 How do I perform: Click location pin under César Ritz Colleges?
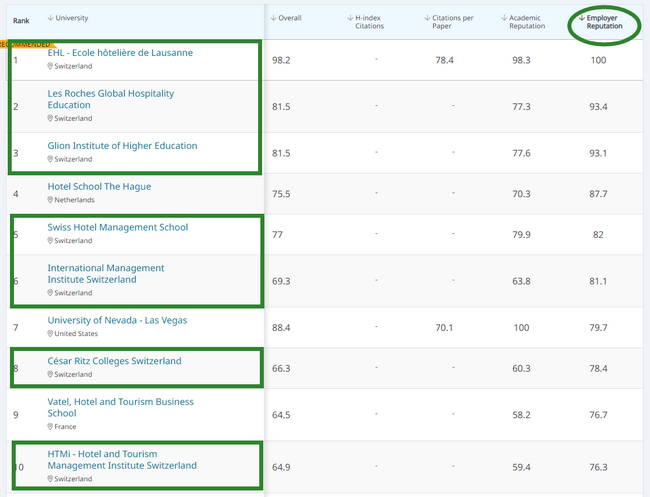50,374
